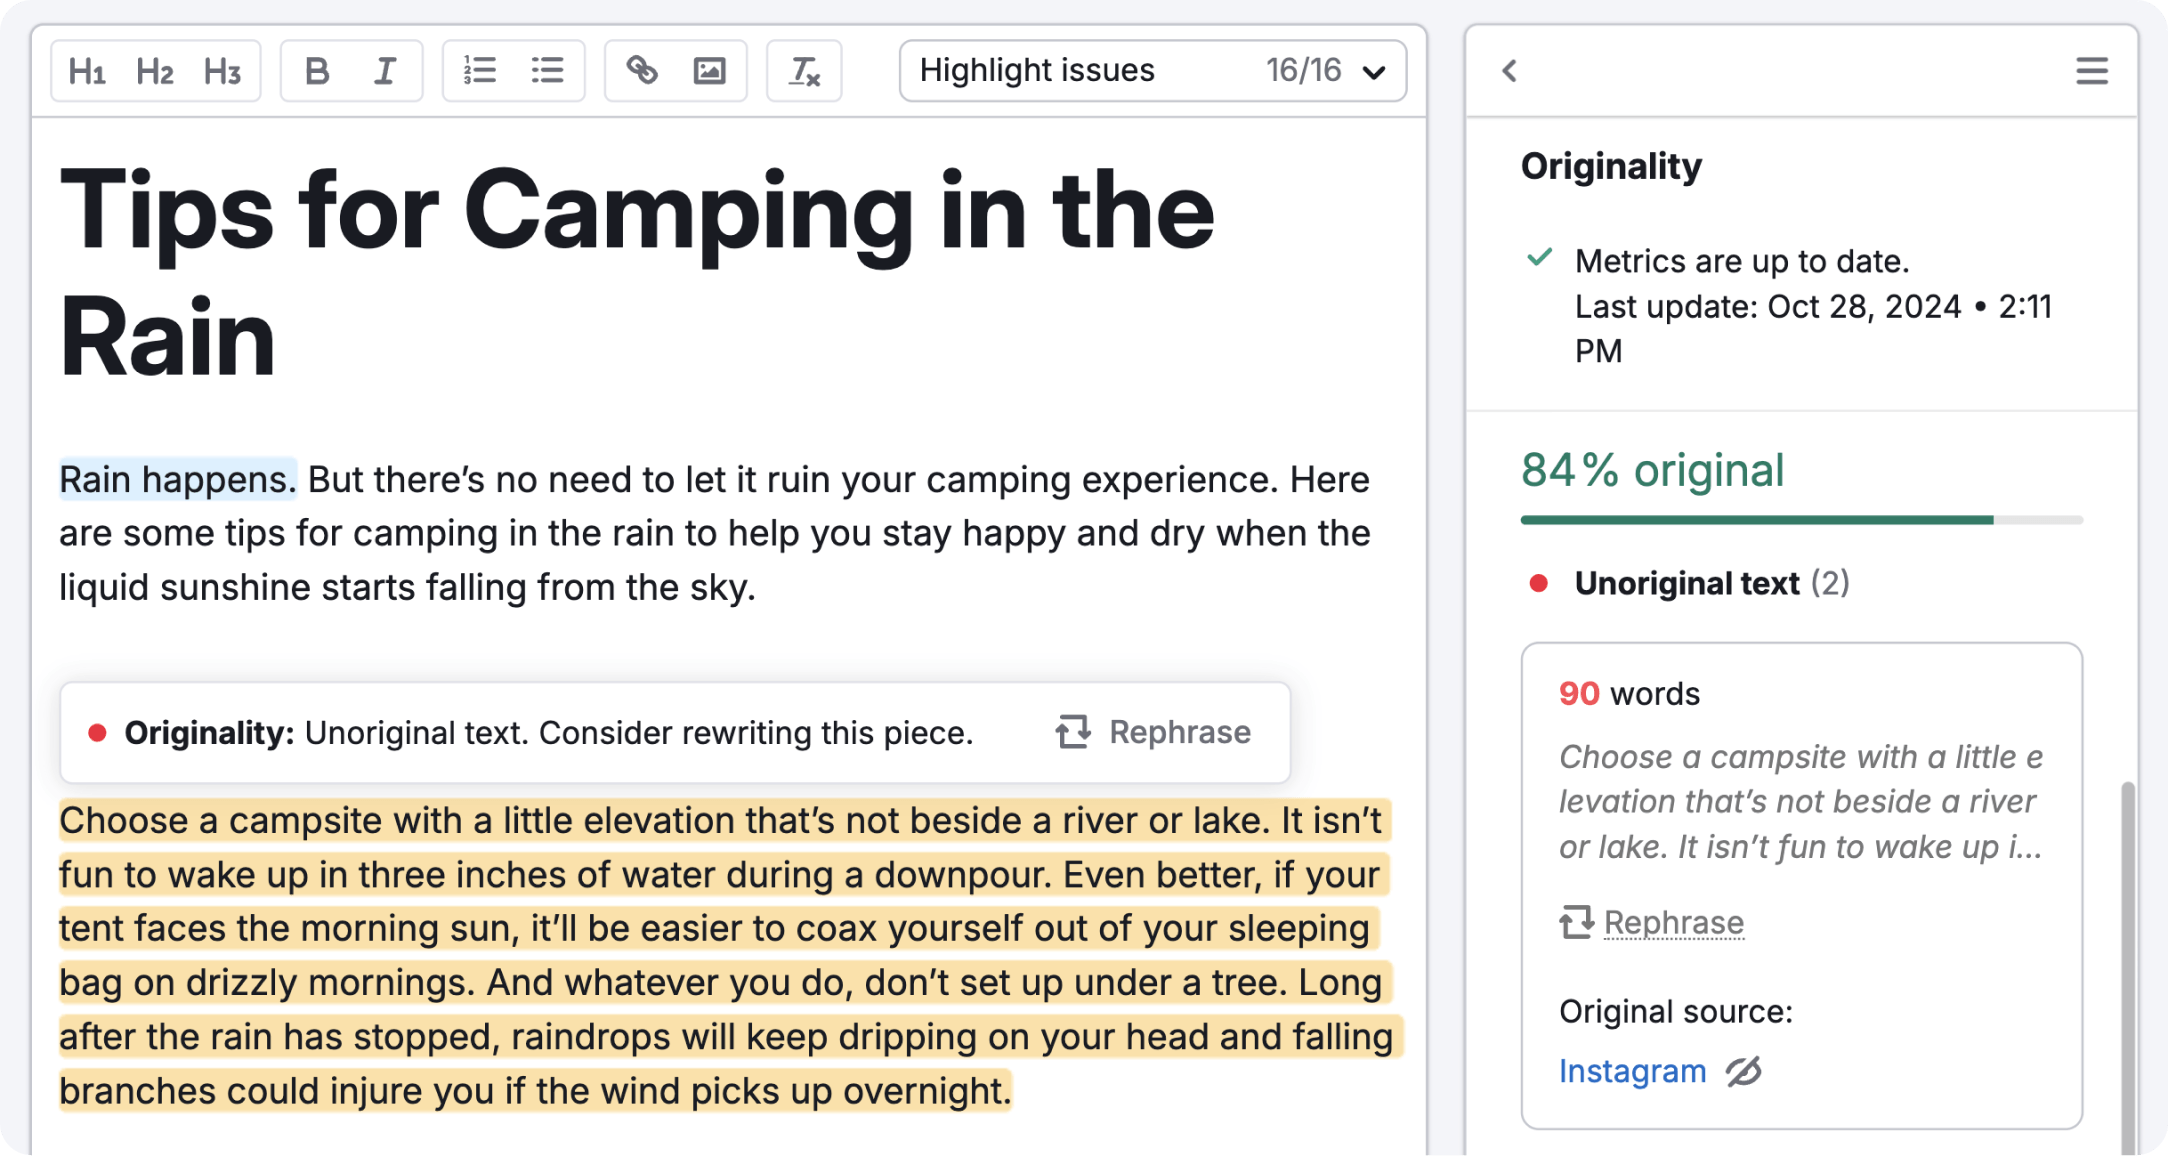The width and height of the screenshot is (2168, 1156).
Task: Create a numbered list
Action: tap(480, 70)
